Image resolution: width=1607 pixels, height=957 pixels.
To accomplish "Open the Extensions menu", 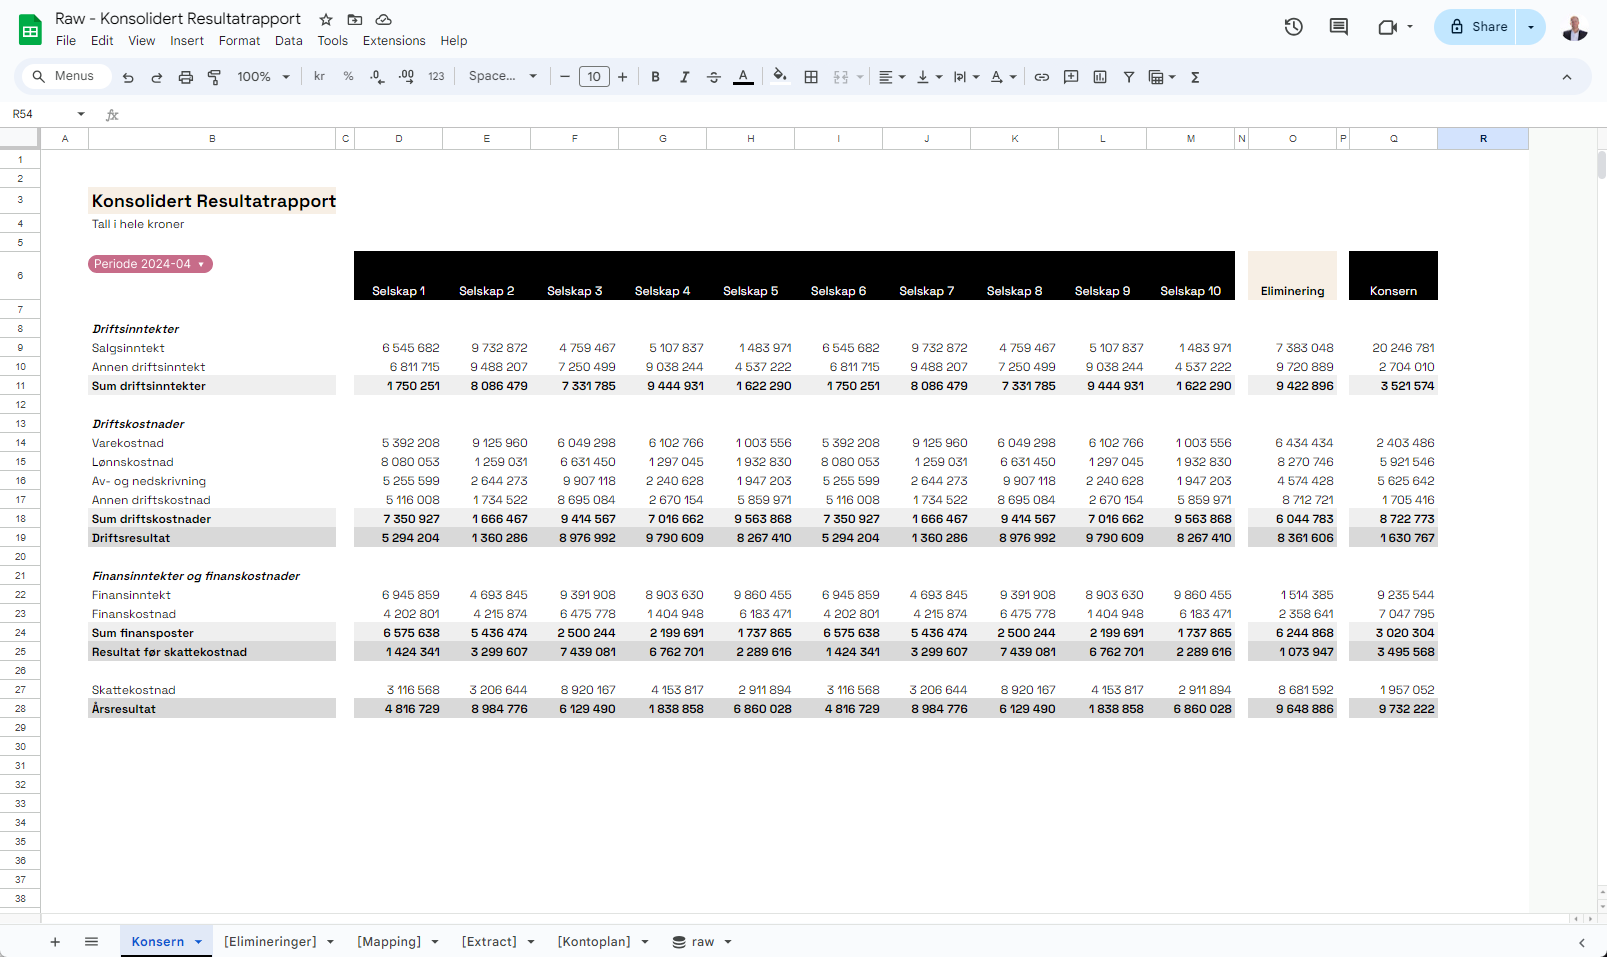I will click(394, 41).
